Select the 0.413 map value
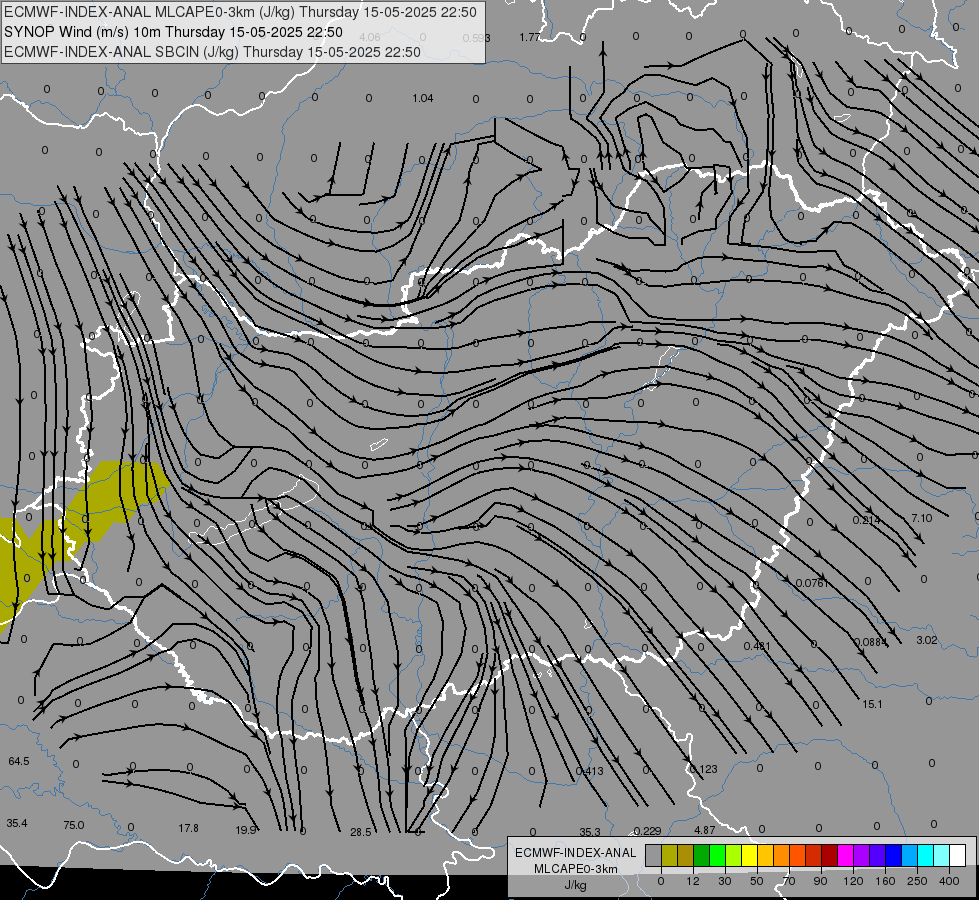979x900 pixels. (x=589, y=771)
